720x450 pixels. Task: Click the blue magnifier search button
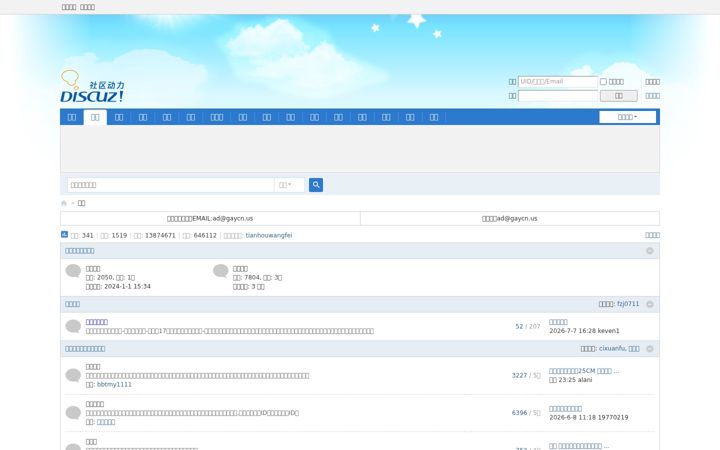coord(316,185)
